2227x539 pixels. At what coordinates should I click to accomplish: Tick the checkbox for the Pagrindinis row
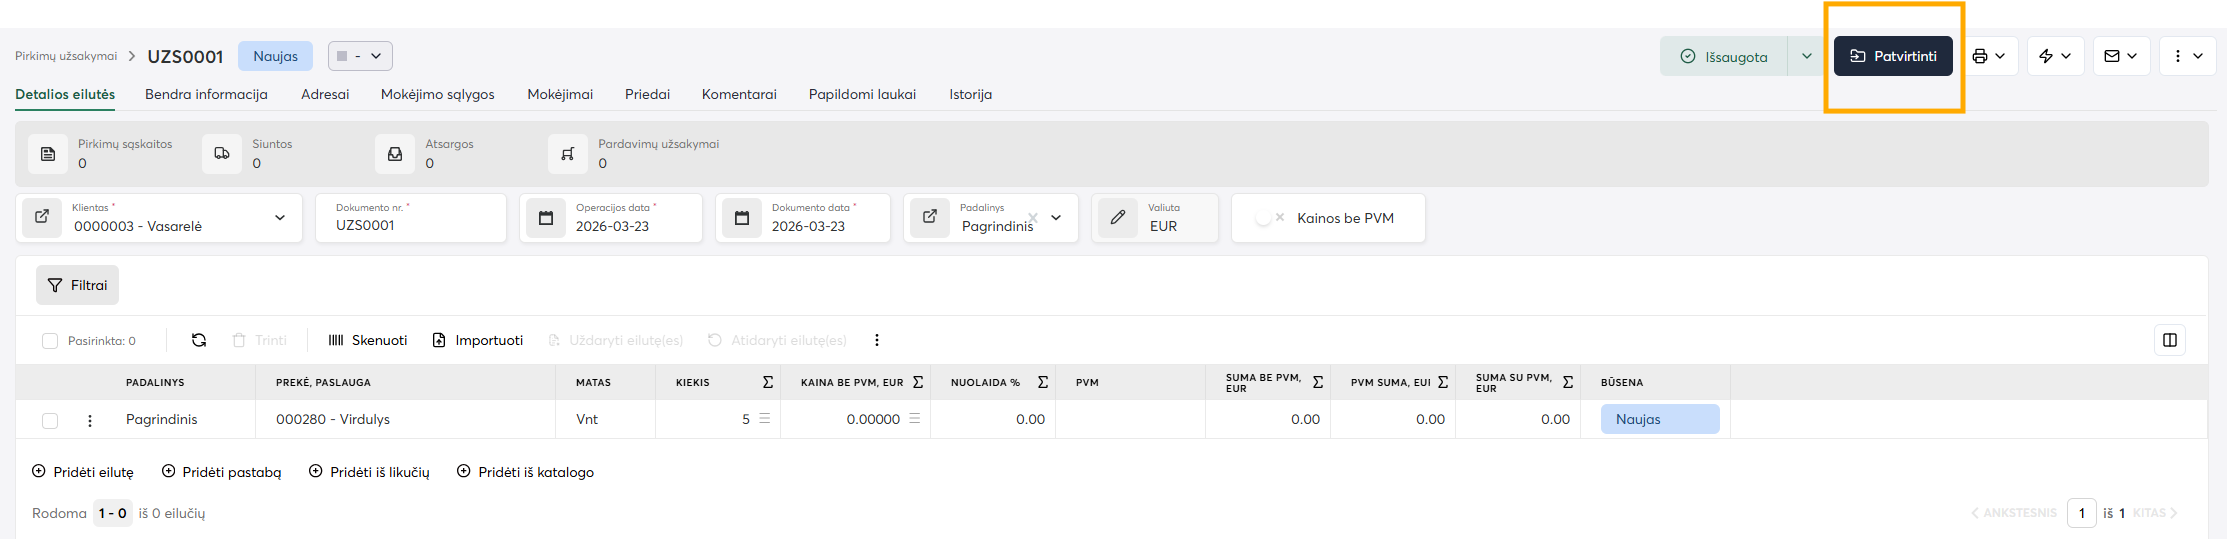pyautogui.click(x=50, y=420)
